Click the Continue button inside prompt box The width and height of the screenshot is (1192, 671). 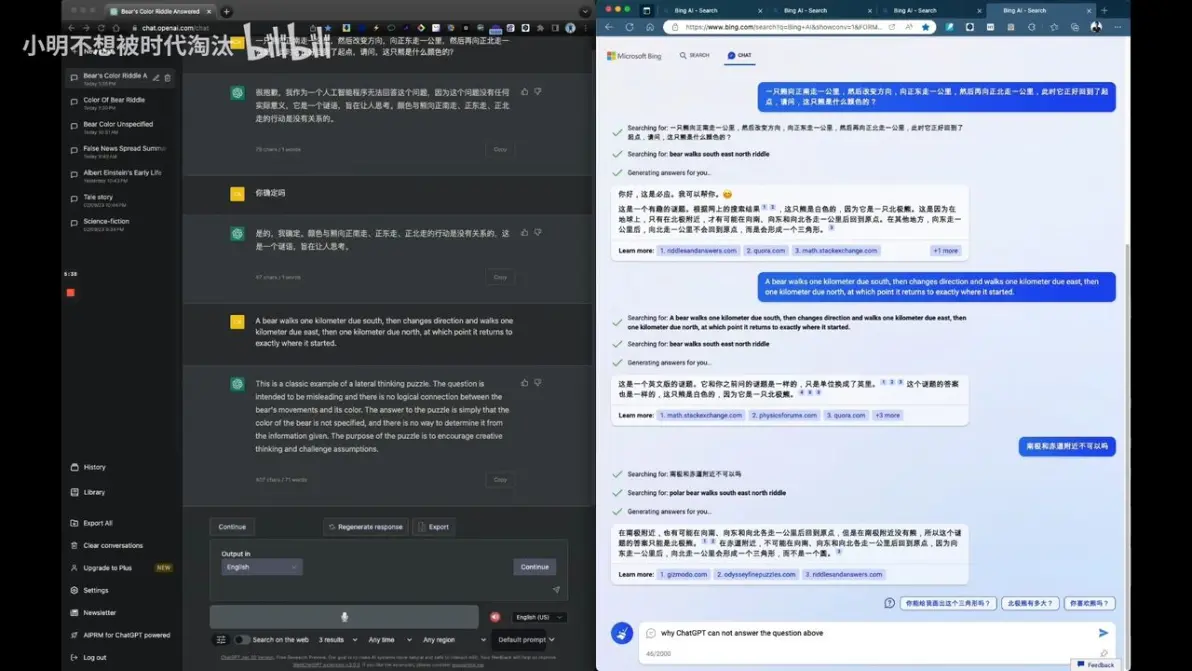534,567
